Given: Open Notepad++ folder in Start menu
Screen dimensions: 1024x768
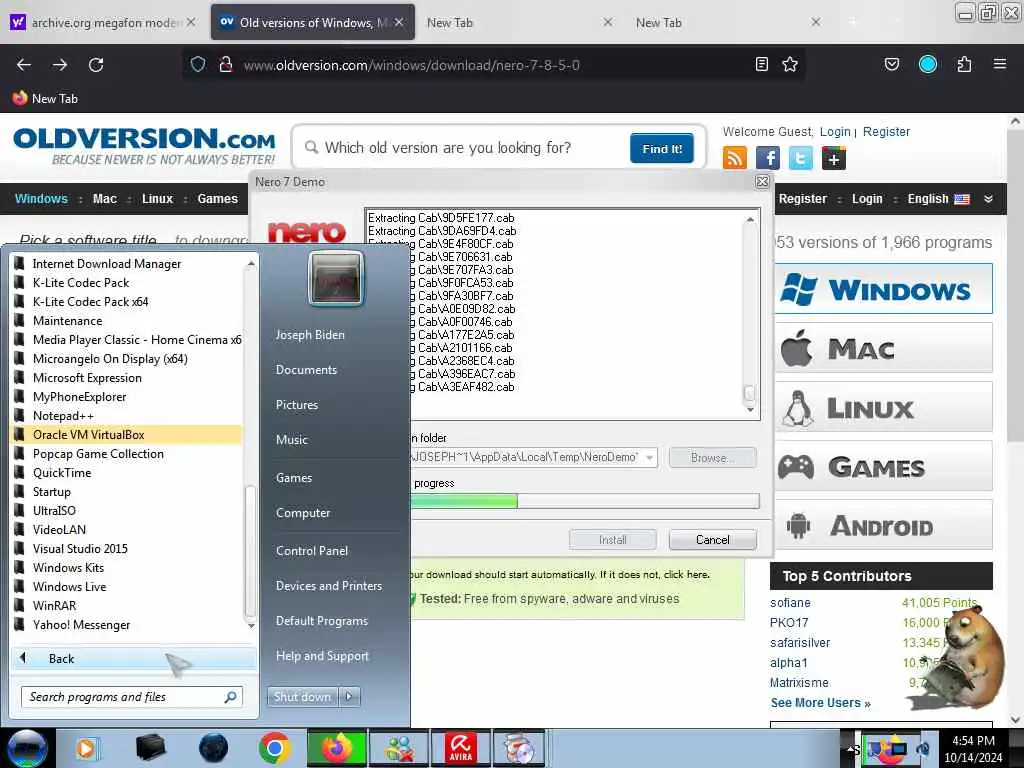Looking at the screenshot, I should tap(127, 415).
